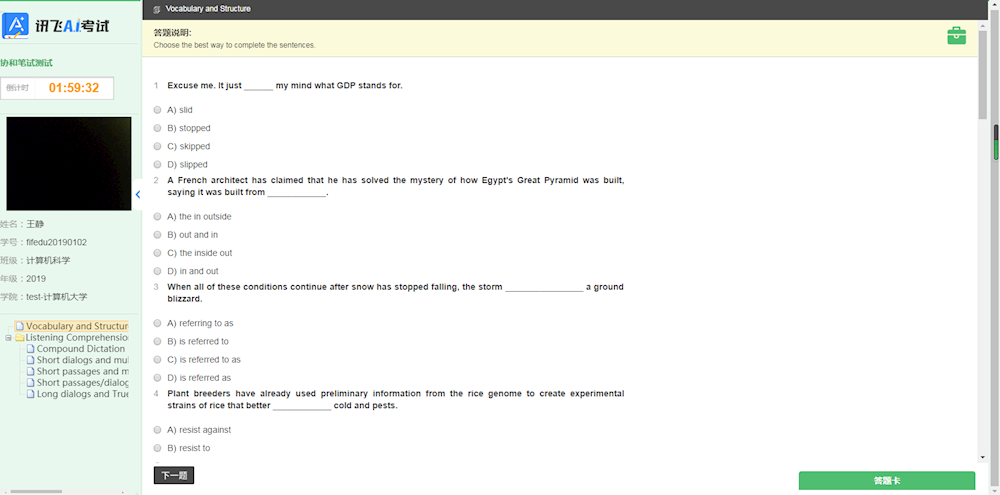Collapse the Listening Comprehension tree node
Image resolution: width=1000 pixels, height=495 pixels.
click(8, 338)
